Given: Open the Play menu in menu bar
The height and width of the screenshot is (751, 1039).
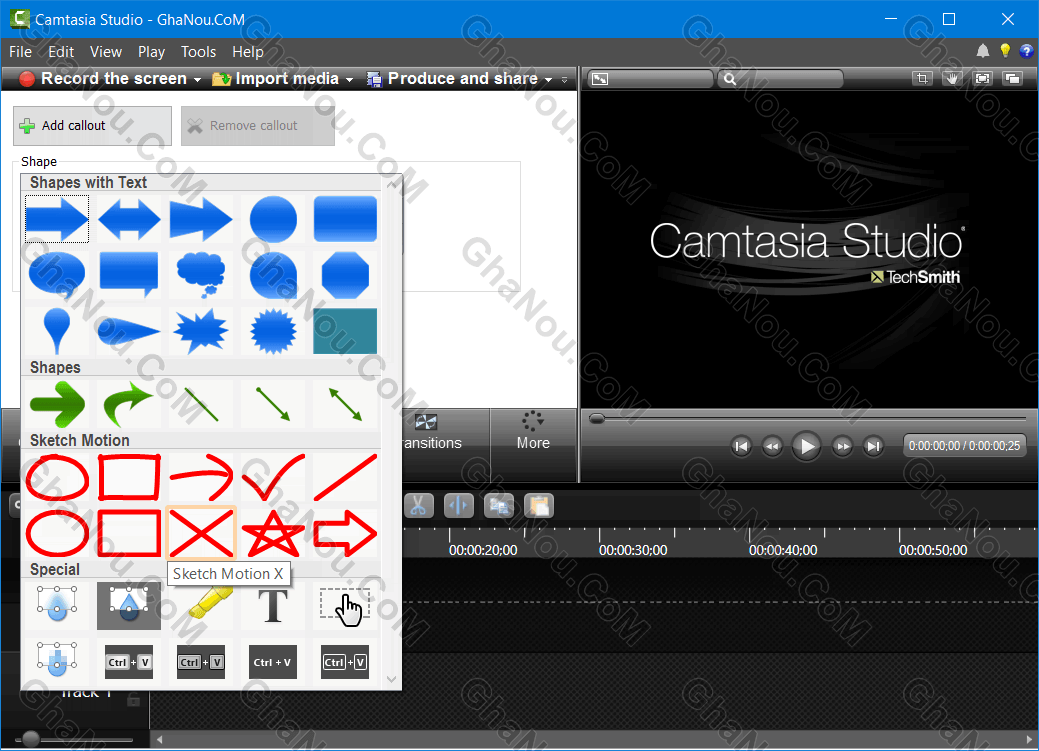Looking at the screenshot, I should [x=151, y=52].
